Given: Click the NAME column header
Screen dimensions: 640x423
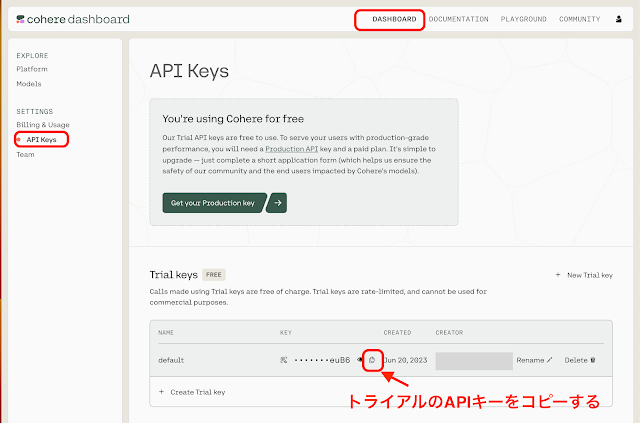Looking at the screenshot, I should point(166,333).
